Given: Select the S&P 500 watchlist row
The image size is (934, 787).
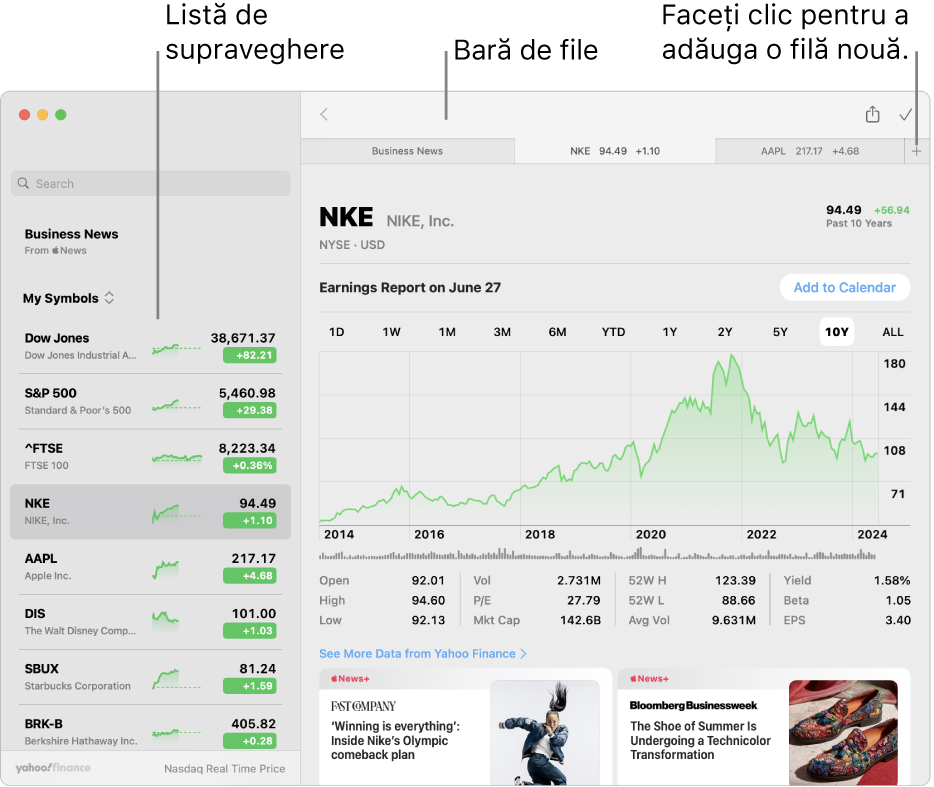Looking at the screenshot, I should [x=150, y=402].
